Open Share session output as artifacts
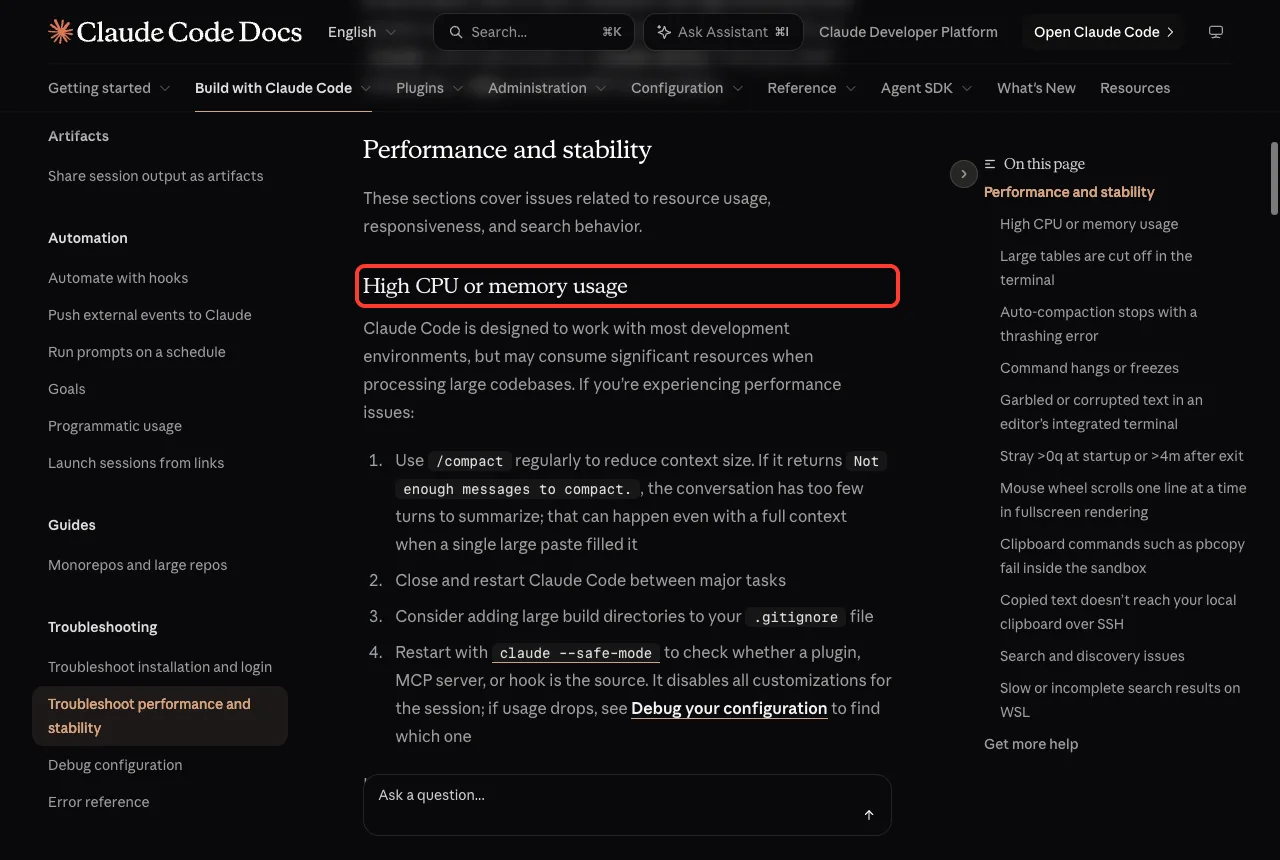This screenshot has height=860, width=1280. (x=156, y=176)
